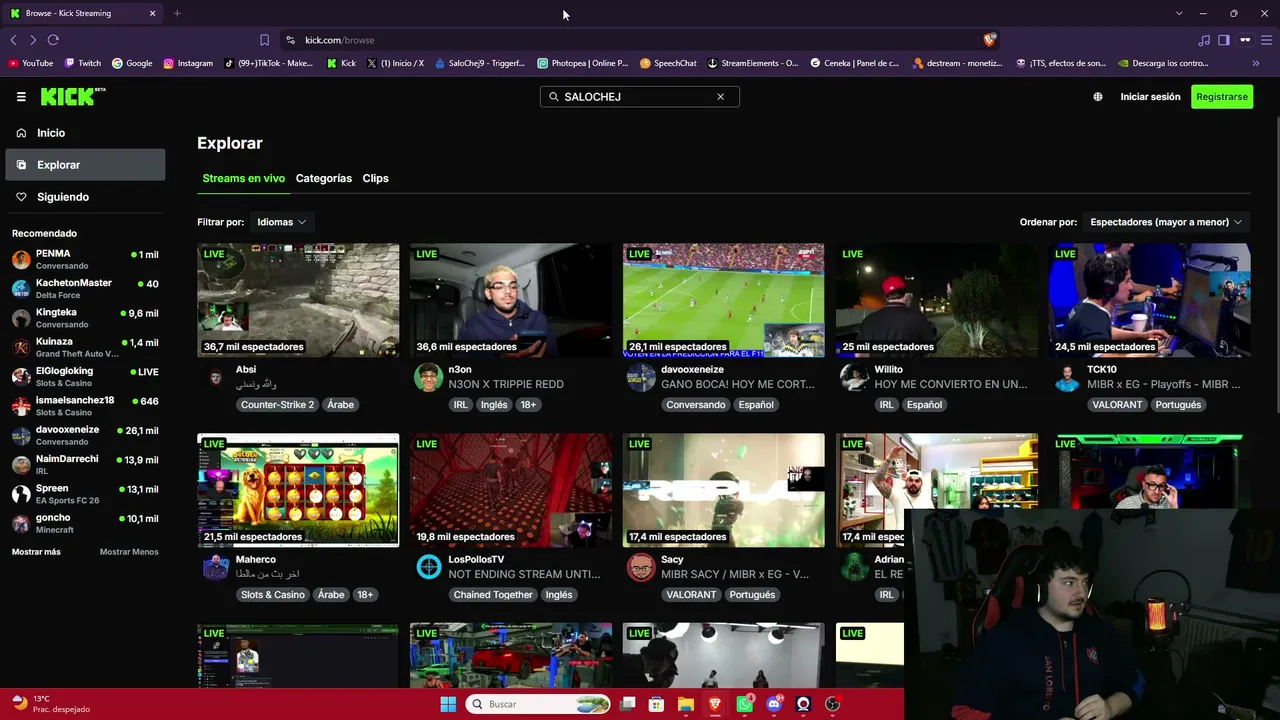Bookmark this page in address bar

tap(264, 40)
